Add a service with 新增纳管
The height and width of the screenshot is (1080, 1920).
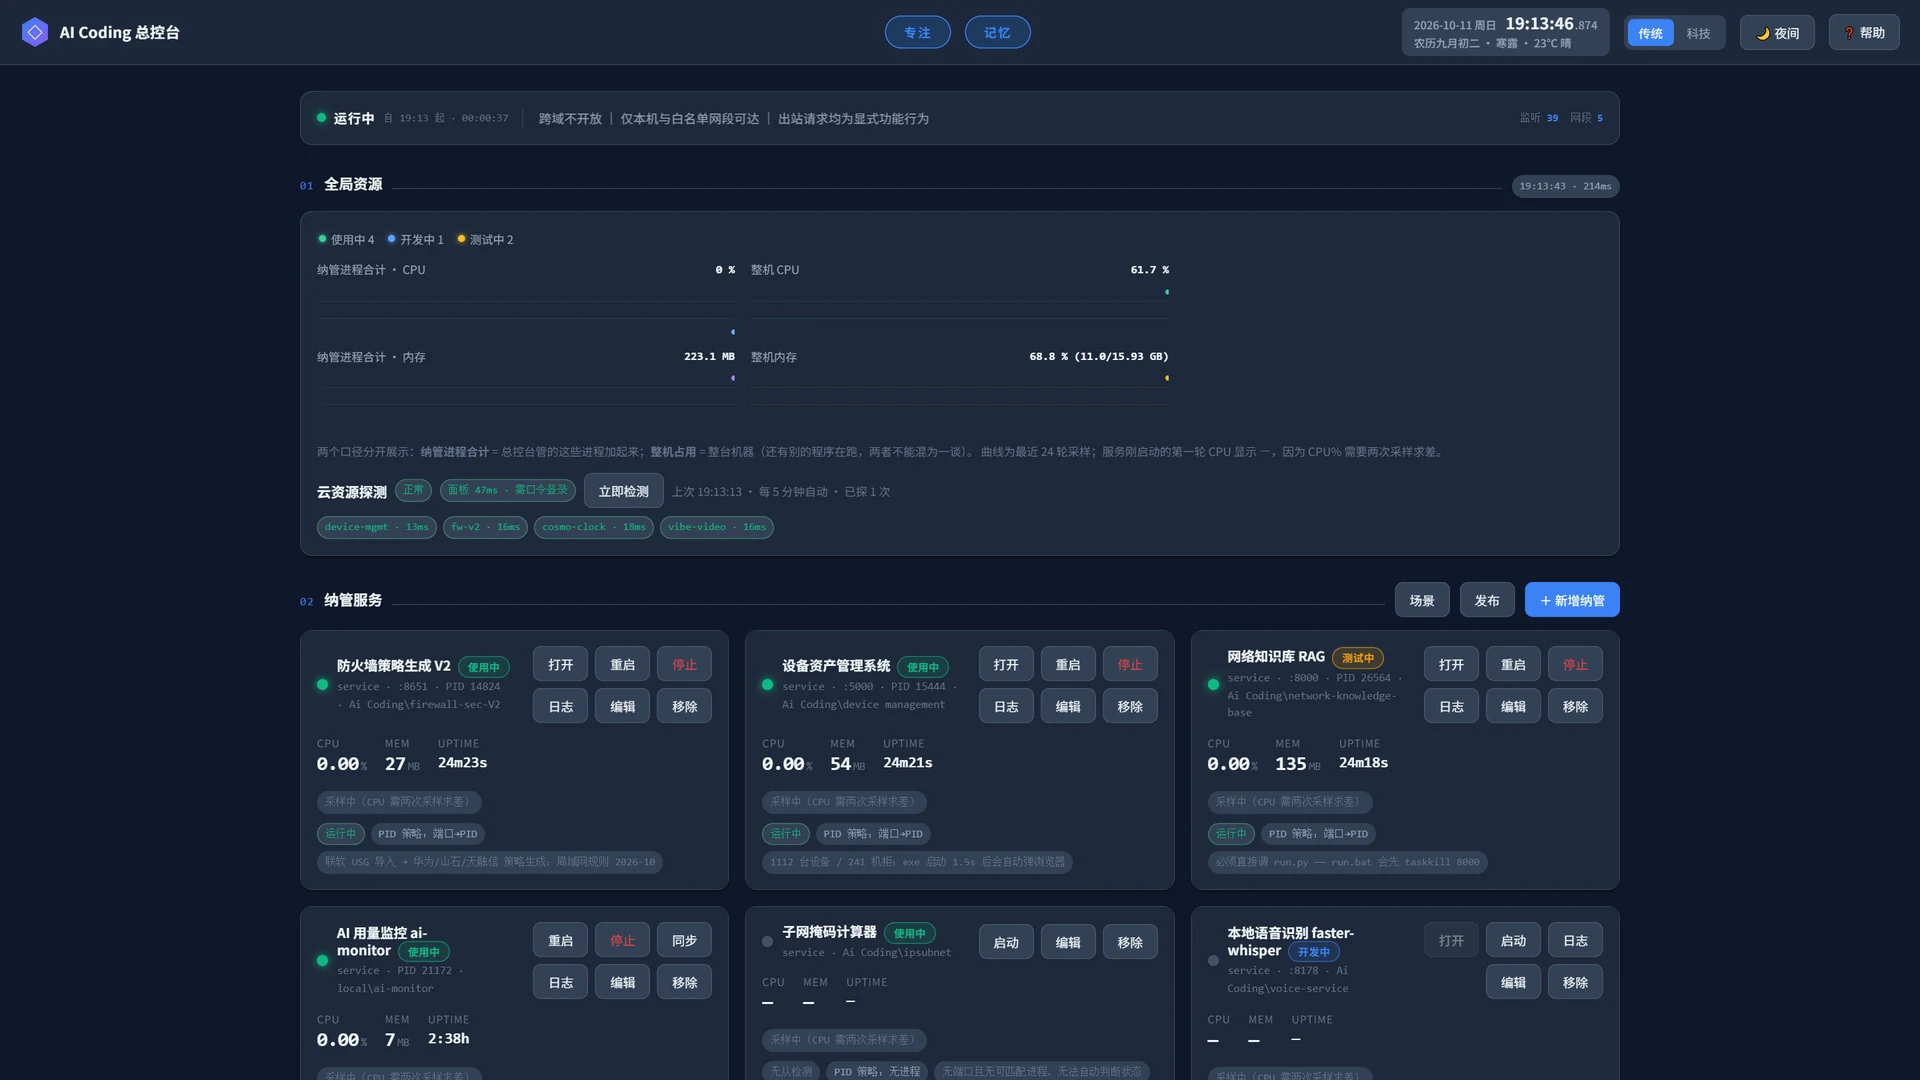click(x=1572, y=600)
